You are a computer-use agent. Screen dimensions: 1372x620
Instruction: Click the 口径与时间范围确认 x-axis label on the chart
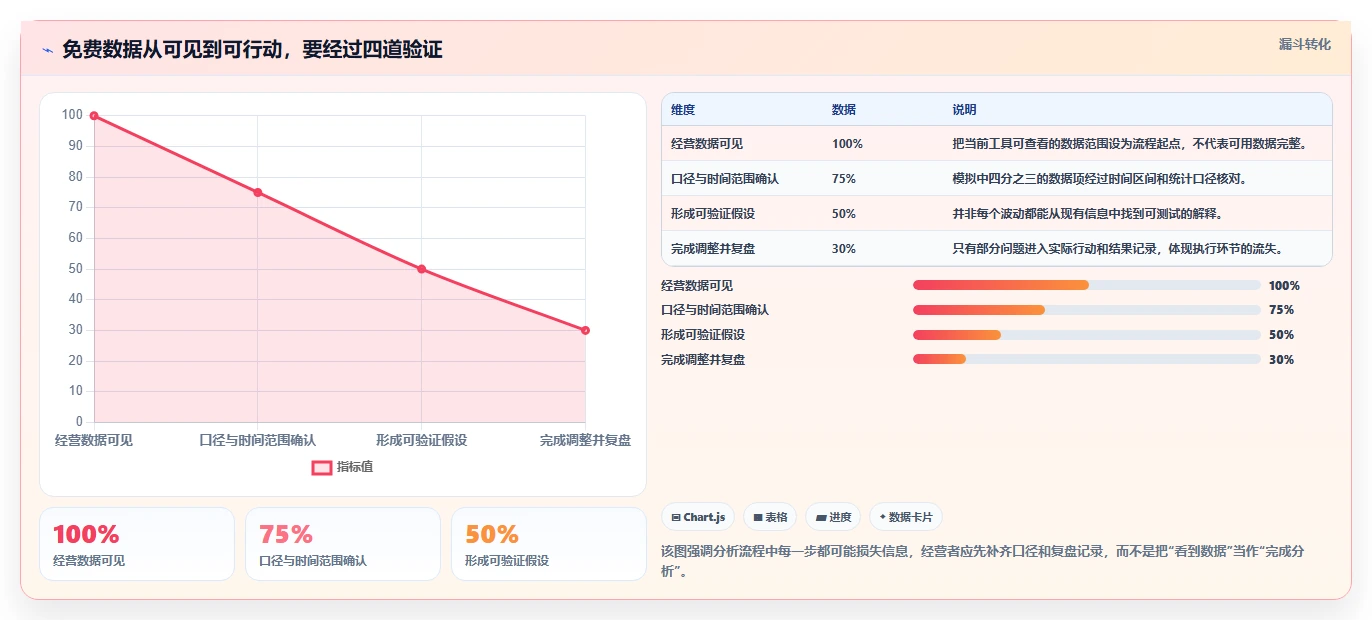click(257, 440)
